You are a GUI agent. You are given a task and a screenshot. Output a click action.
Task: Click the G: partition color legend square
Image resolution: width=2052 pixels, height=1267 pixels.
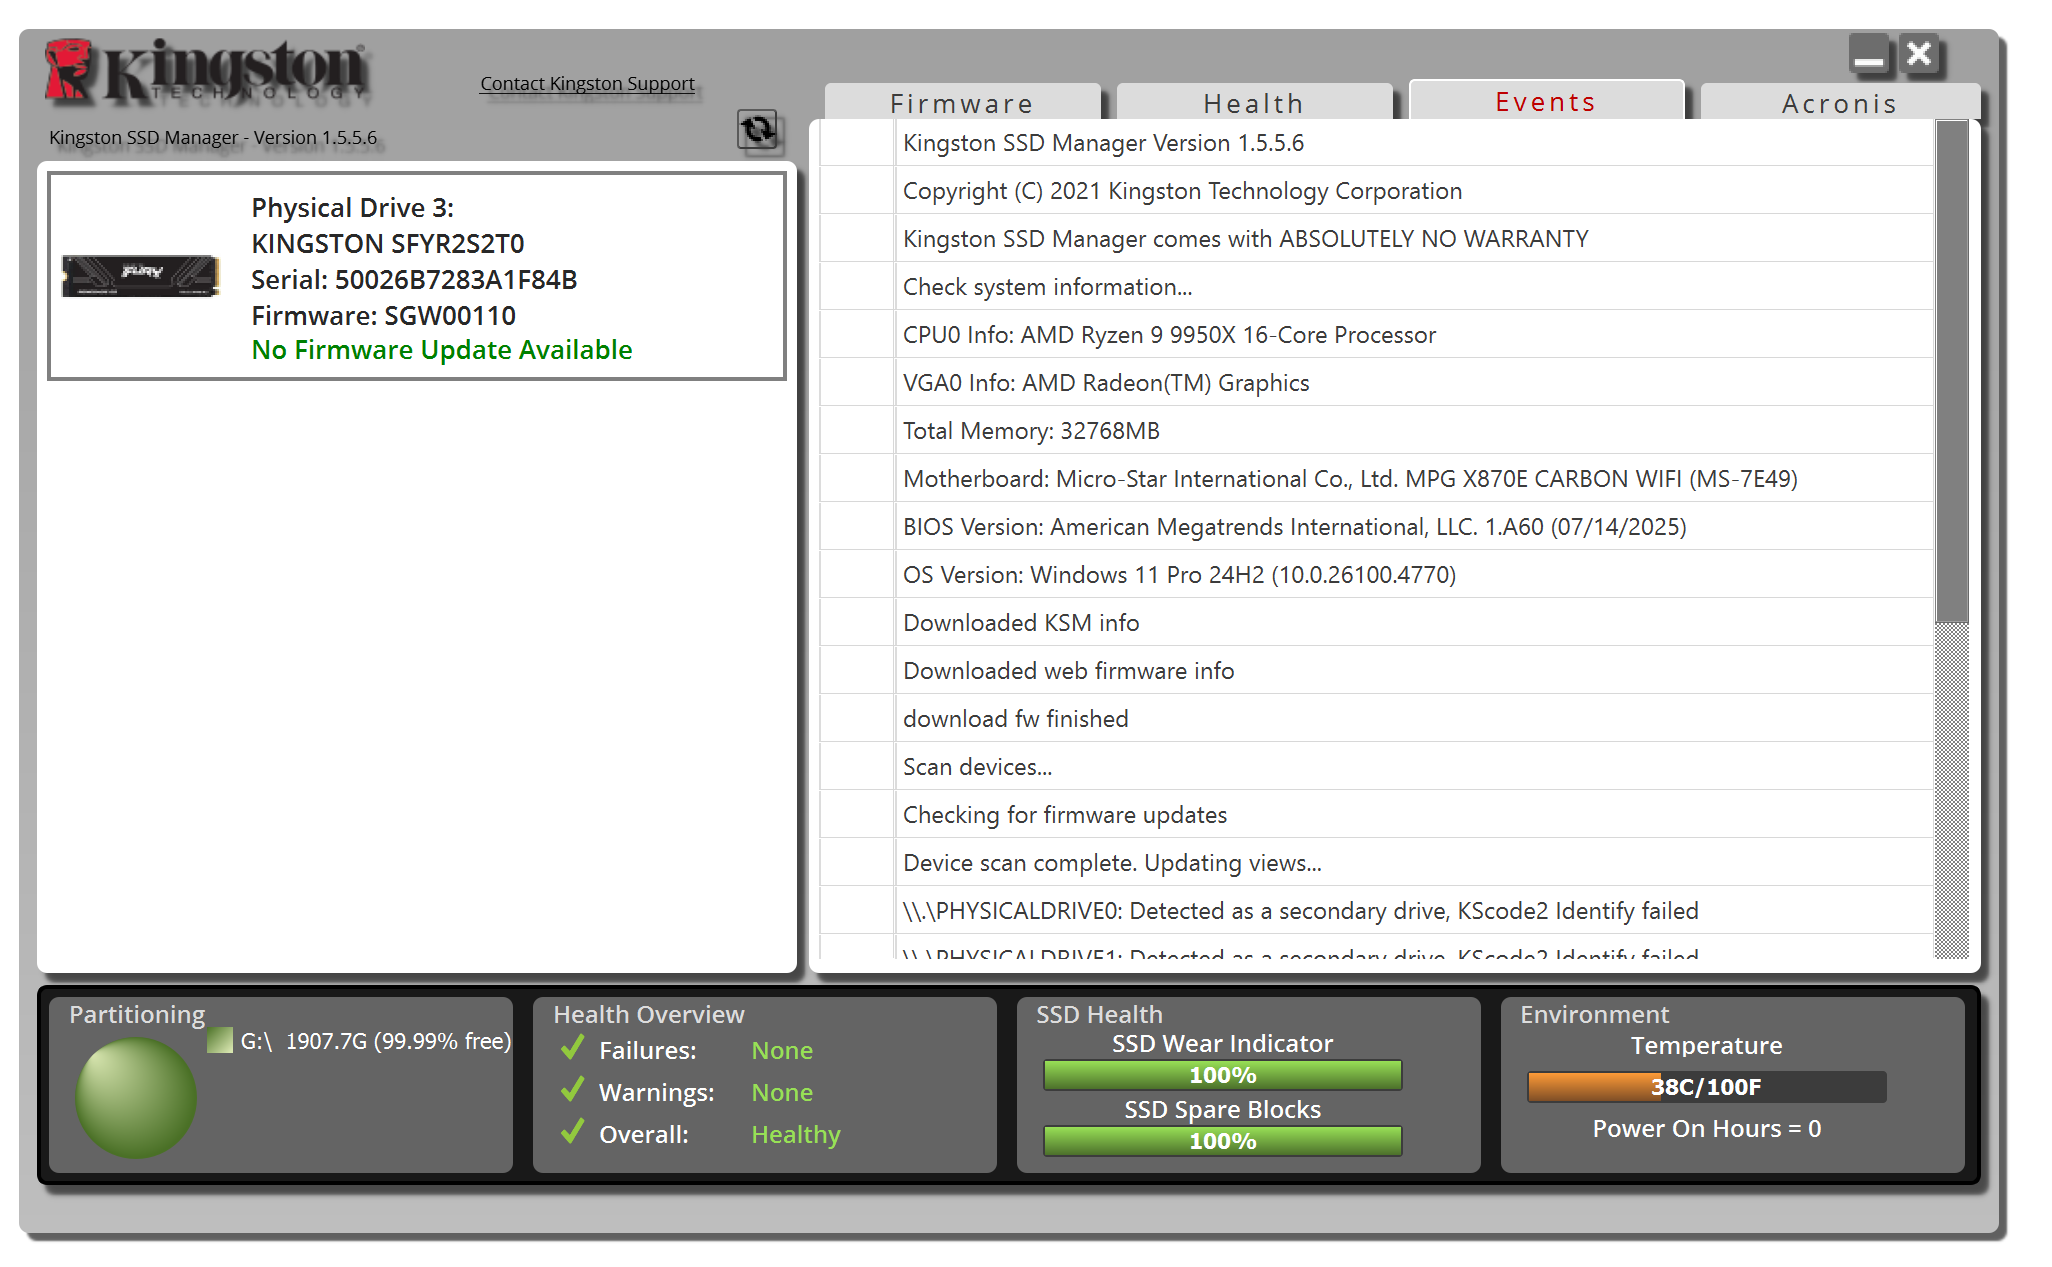click(x=220, y=1041)
